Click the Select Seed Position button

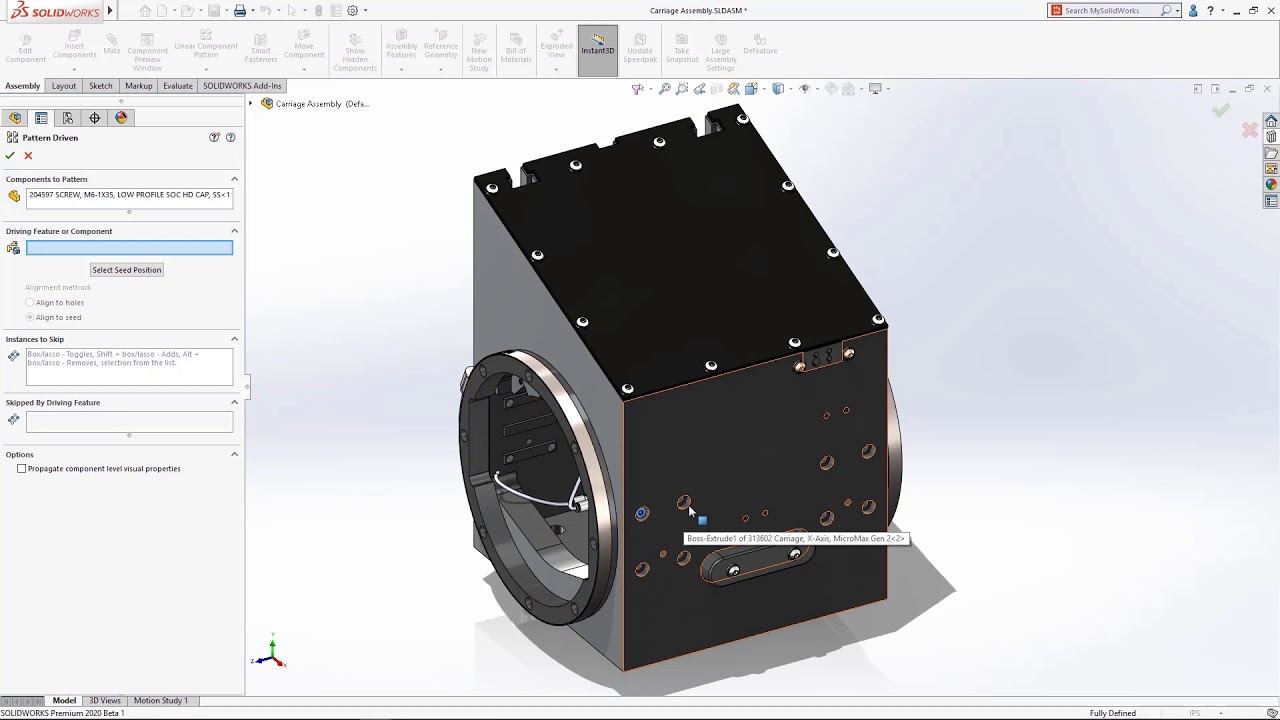click(x=126, y=270)
